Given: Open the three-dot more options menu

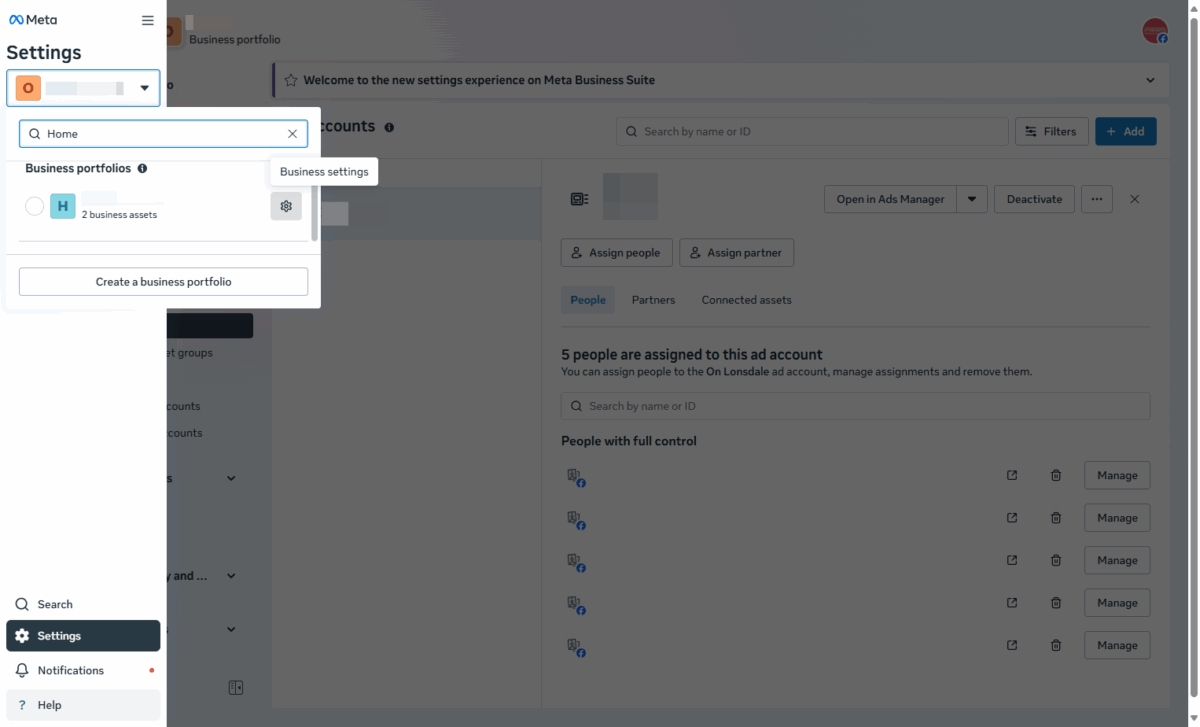Looking at the screenshot, I should pos(1096,199).
